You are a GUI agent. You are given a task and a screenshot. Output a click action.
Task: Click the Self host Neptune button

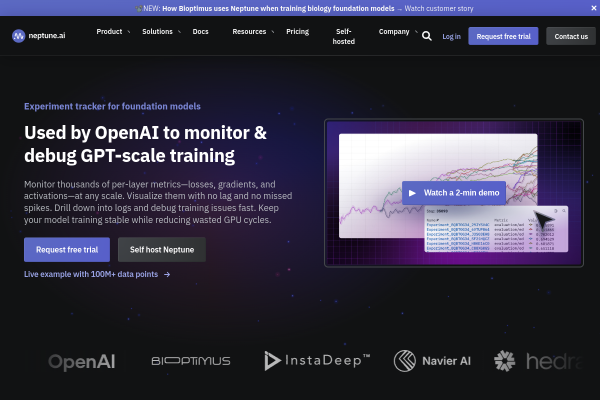coord(162,248)
